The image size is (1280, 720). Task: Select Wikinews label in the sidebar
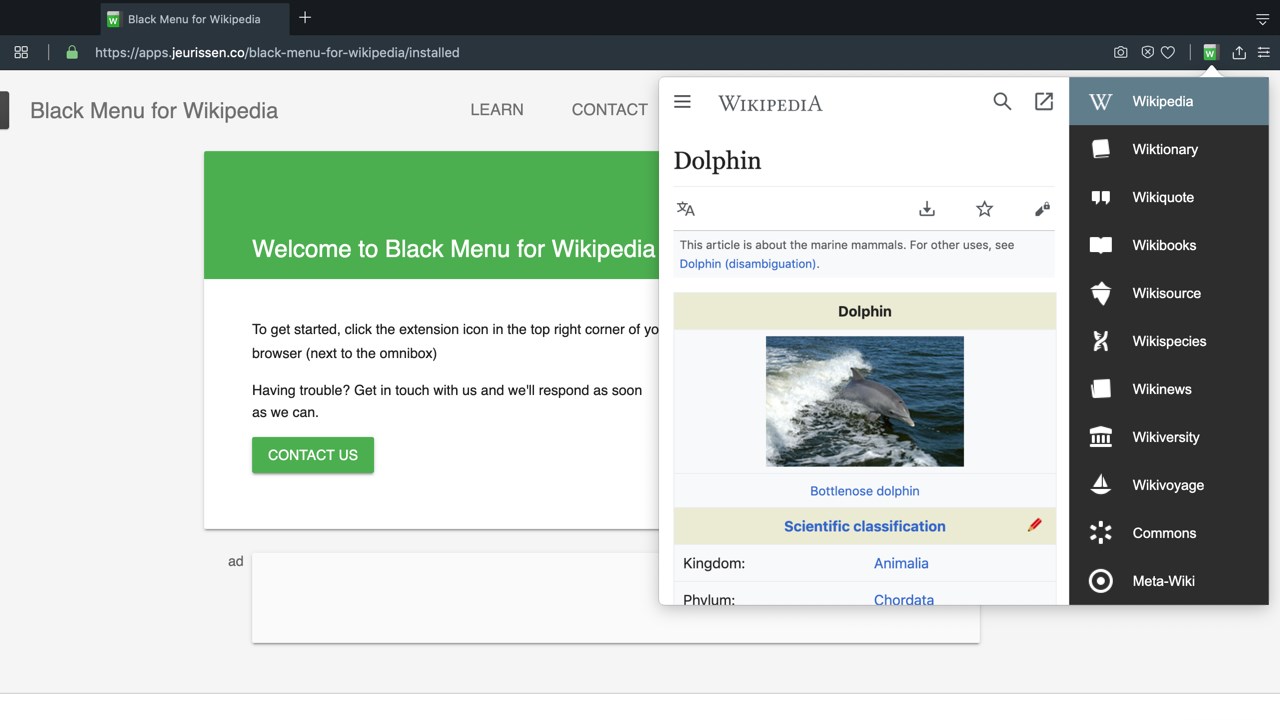click(1162, 389)
